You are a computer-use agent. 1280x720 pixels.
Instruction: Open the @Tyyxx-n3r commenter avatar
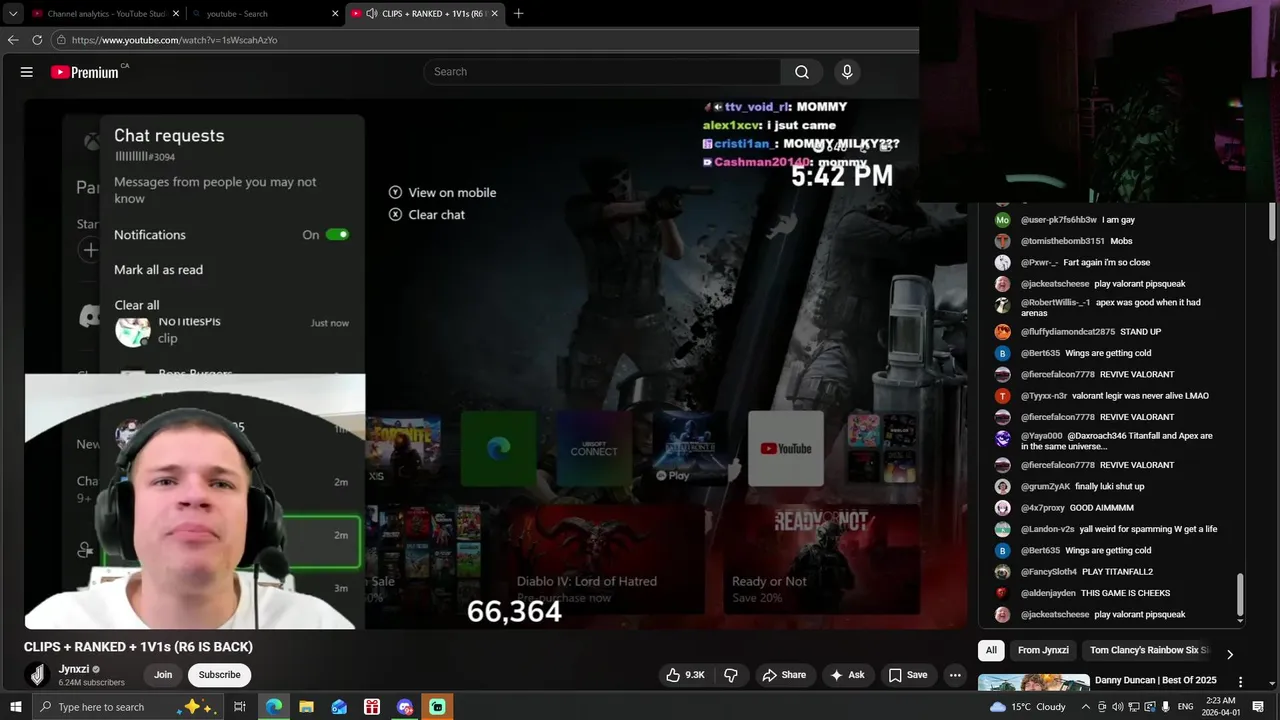(x=1002, y=396)
